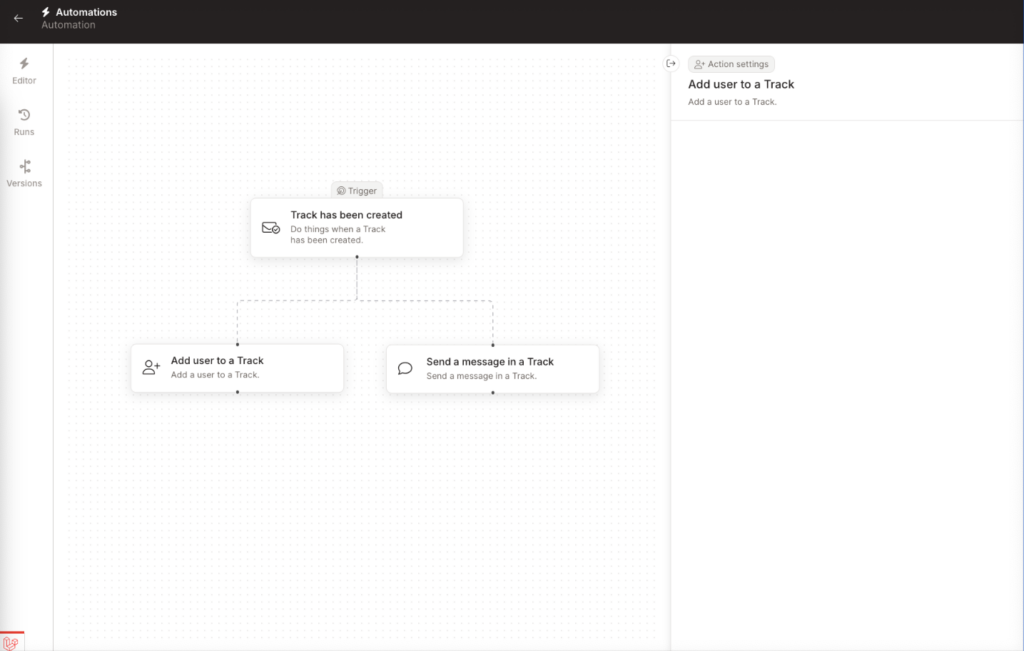Click the Trigger badge above first node

357,191
